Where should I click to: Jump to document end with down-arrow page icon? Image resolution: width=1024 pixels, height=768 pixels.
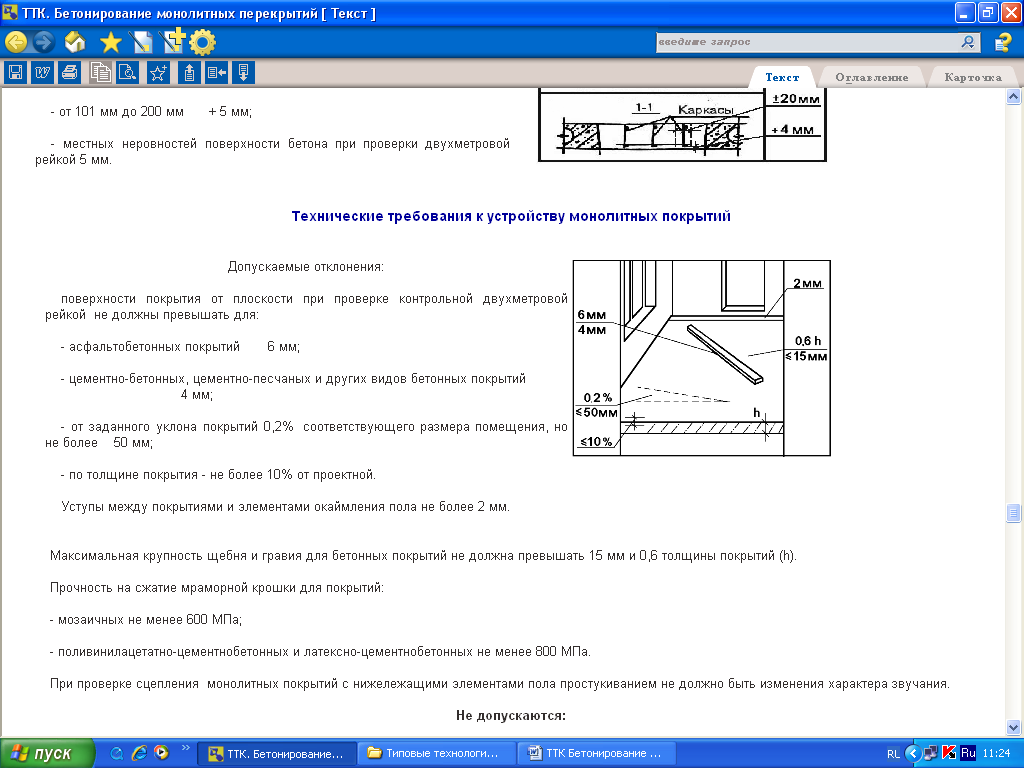[x=243, y=72]
